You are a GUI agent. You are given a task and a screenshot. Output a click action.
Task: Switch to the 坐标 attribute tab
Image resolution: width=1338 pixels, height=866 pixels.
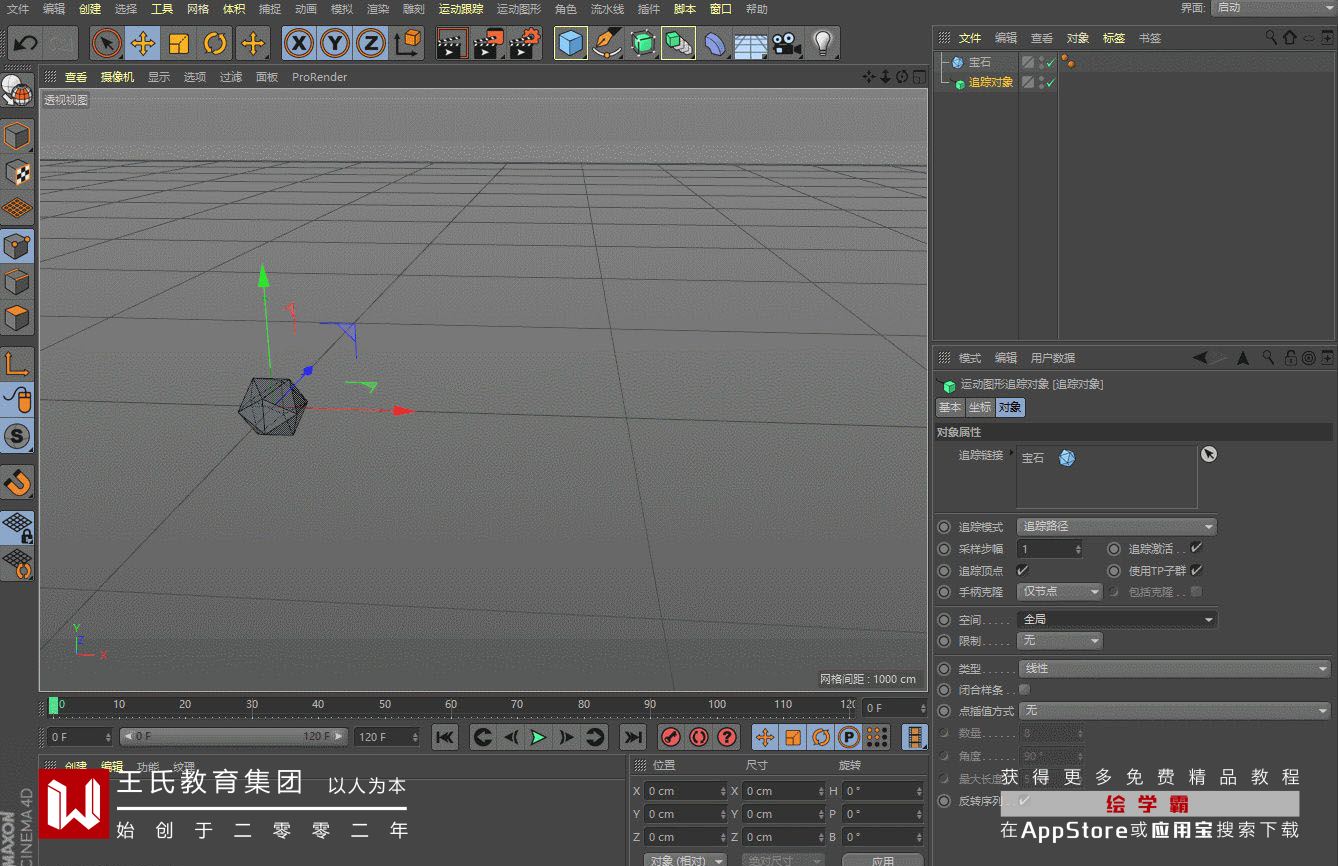[x=980, y=408]
